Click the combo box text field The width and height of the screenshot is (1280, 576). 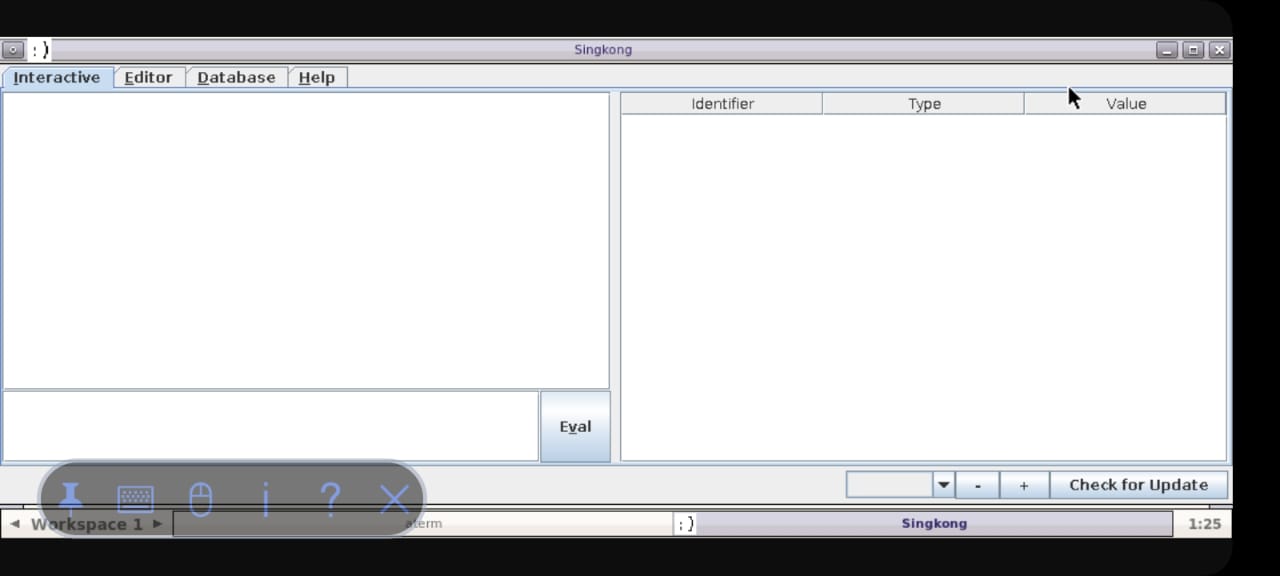click(889, 485)
